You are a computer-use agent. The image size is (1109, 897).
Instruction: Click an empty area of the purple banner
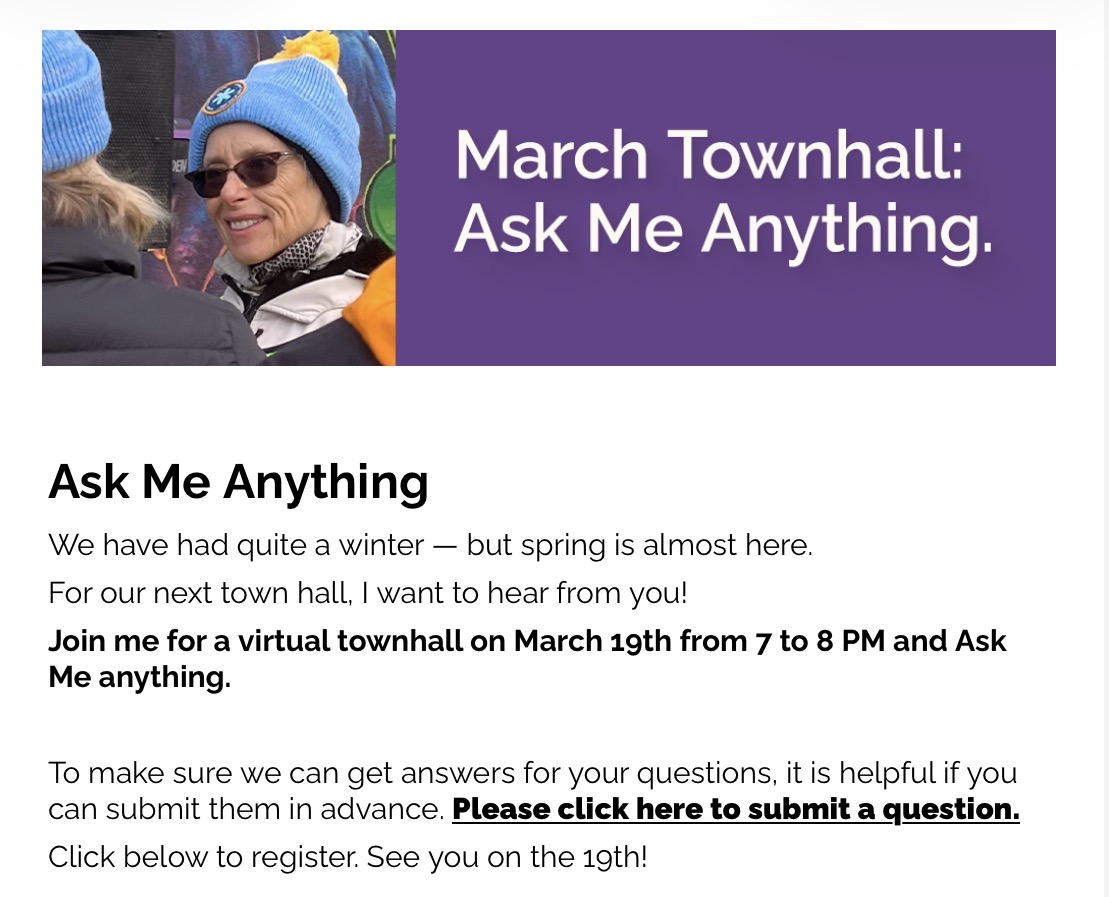coord(720,320)
